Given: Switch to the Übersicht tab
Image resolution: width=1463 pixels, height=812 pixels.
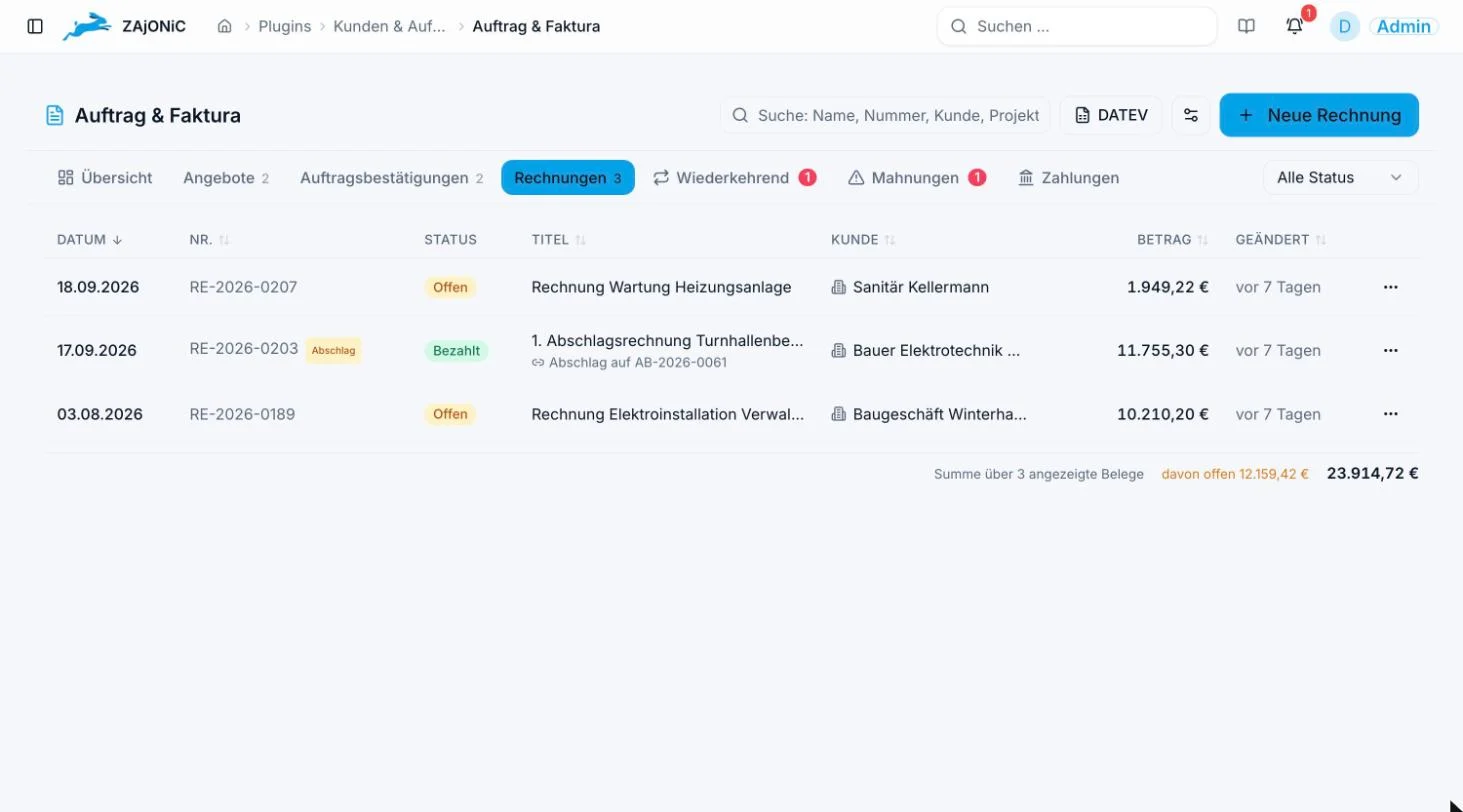Looking at the screenshot, I should 105,178.
